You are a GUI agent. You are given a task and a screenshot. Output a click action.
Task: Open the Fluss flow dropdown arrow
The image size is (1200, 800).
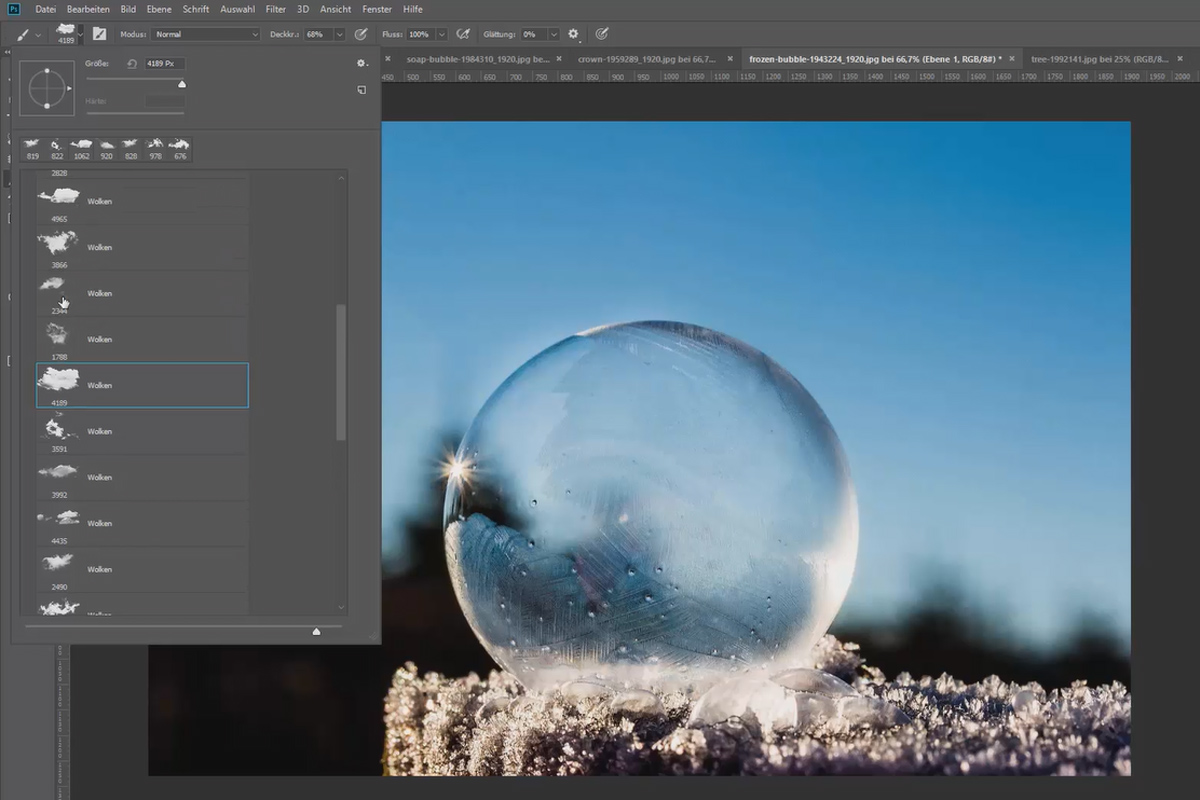click(x=441, y=34)
